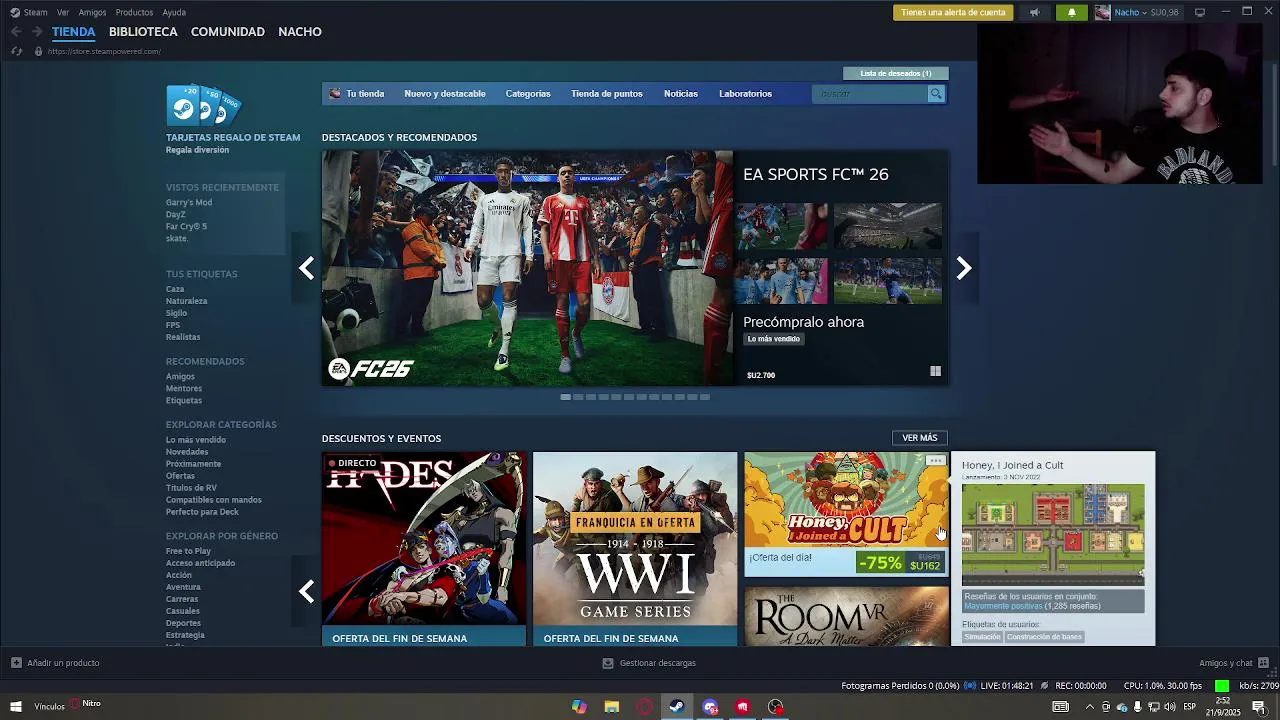Open the WWI Game Series franchise offer
Screen dimensions: 1280x720
pyautogui.click(x=635, y=548)
